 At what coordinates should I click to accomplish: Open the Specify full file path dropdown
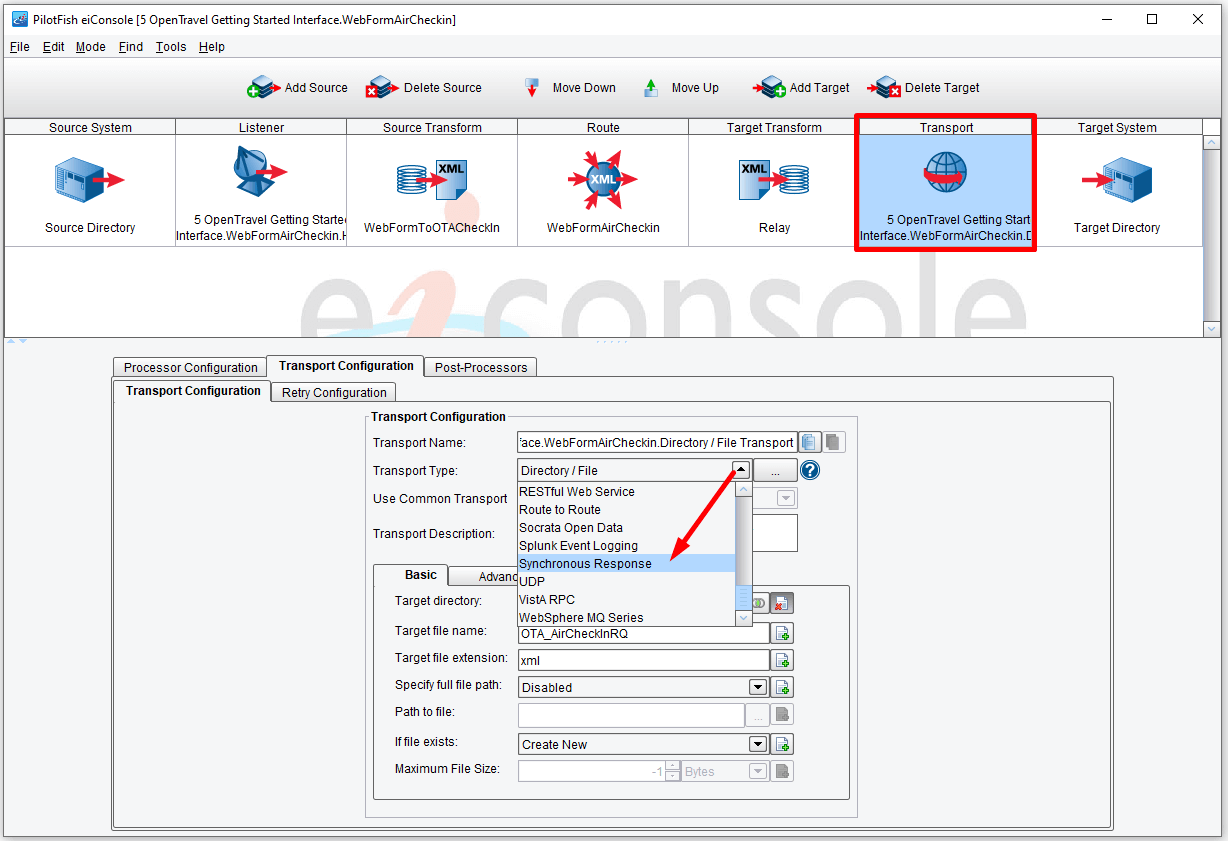tap(758, 687)
